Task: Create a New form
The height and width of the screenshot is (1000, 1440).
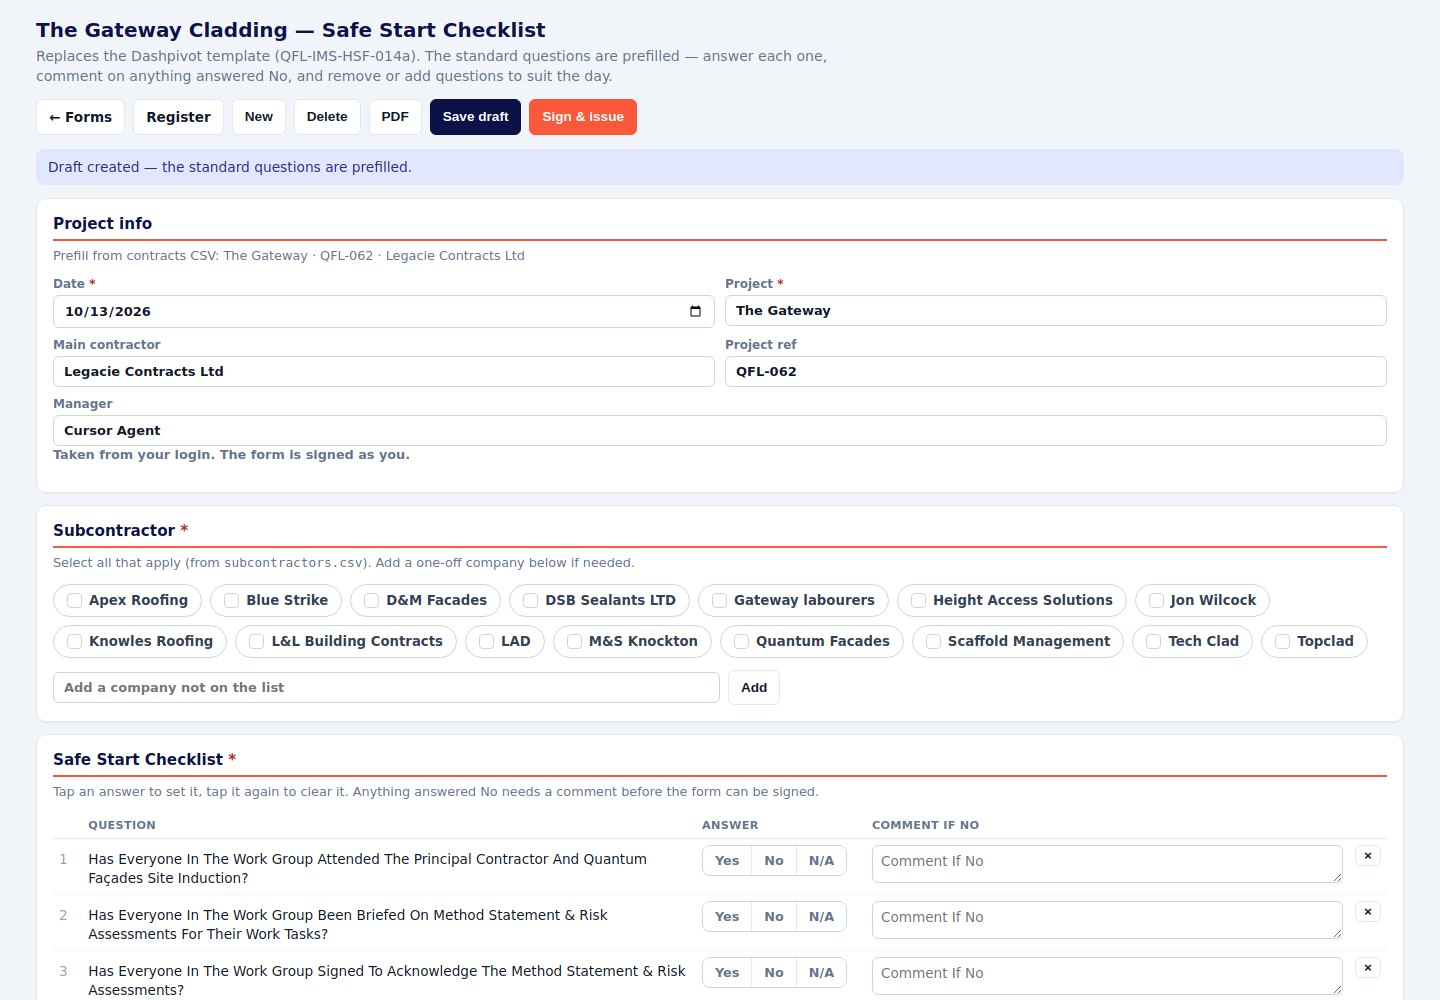Action: [x=259, y=117]
